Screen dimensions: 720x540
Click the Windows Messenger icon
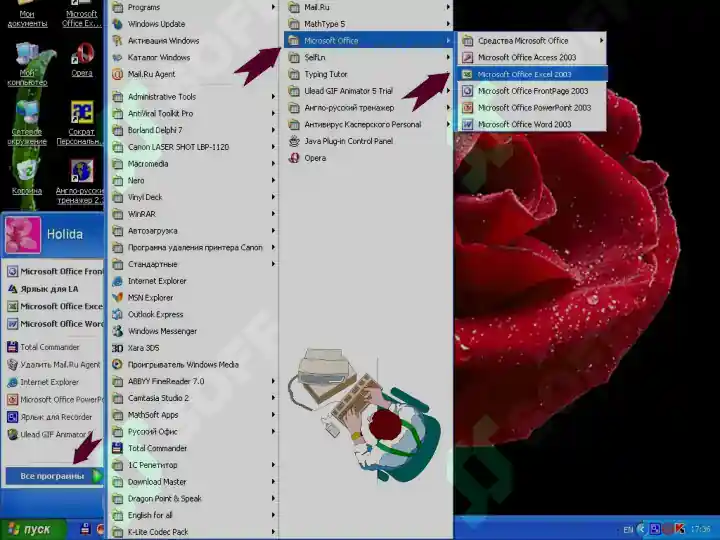tap(118, 331)
